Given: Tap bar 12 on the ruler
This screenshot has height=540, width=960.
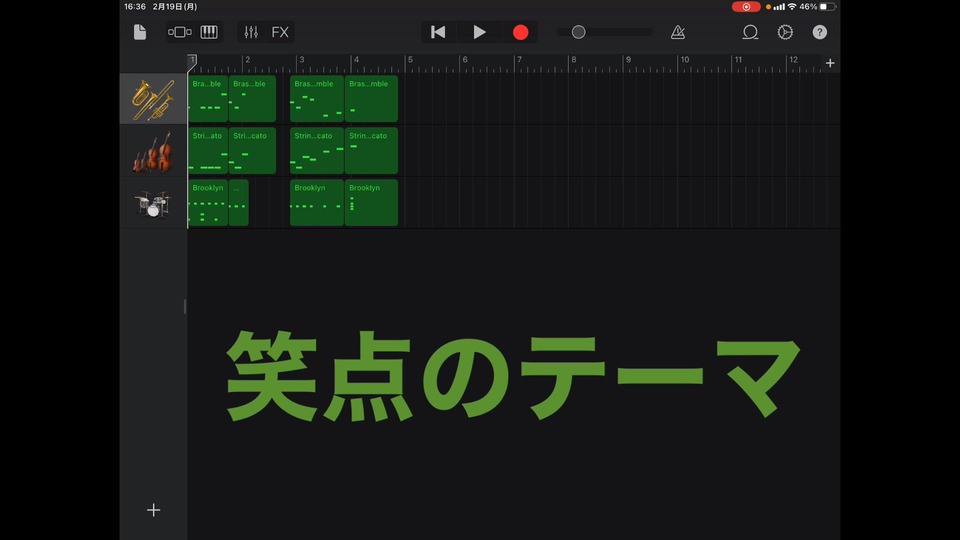Looking at the screenshot, I should point(793,59).
